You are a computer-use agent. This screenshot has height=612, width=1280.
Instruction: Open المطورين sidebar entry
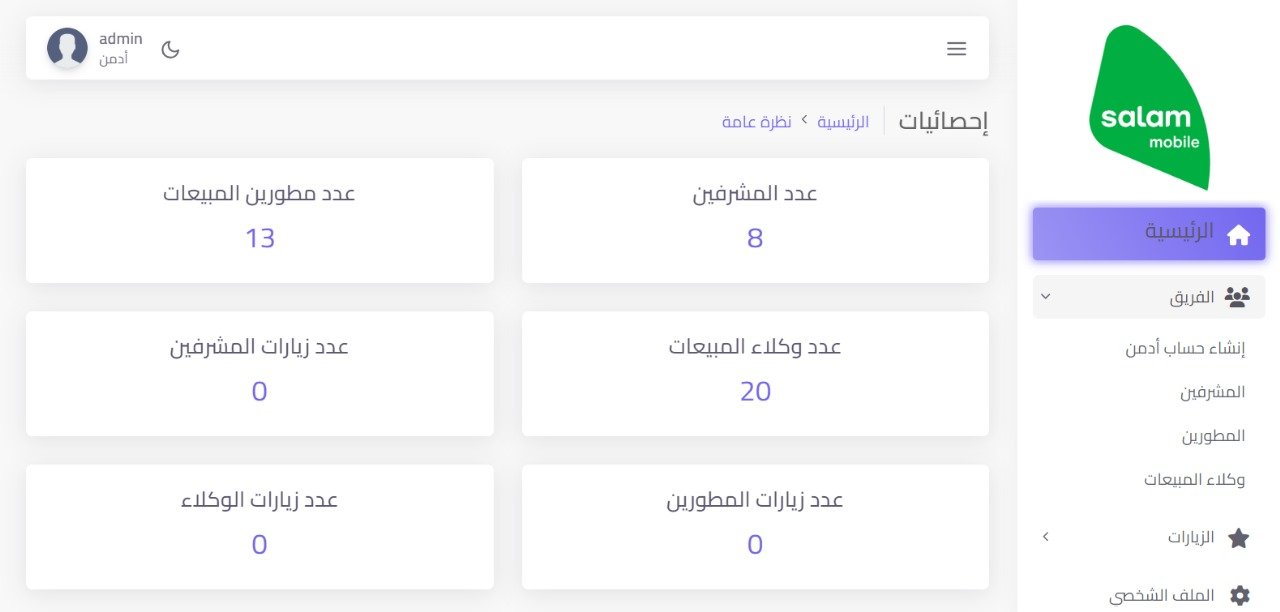coord(1213,436)
